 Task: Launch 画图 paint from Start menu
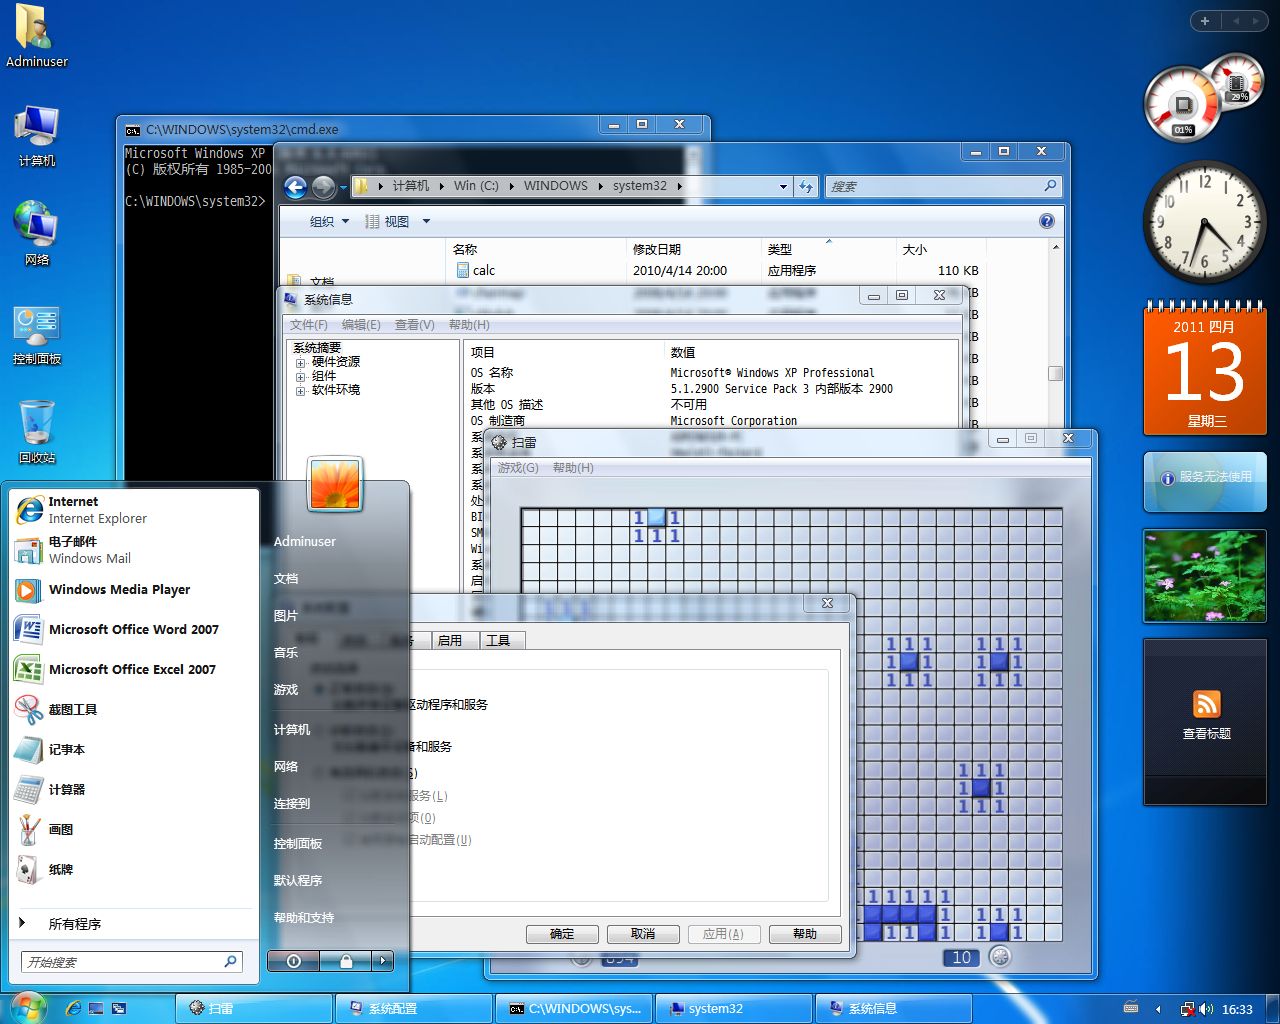click(135, 830)
